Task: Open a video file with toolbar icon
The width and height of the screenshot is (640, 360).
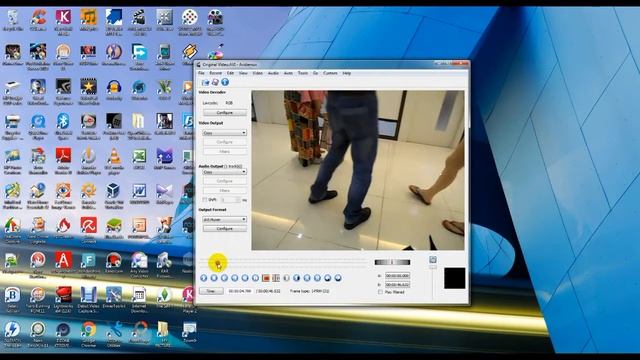Action: pos(205,82)
